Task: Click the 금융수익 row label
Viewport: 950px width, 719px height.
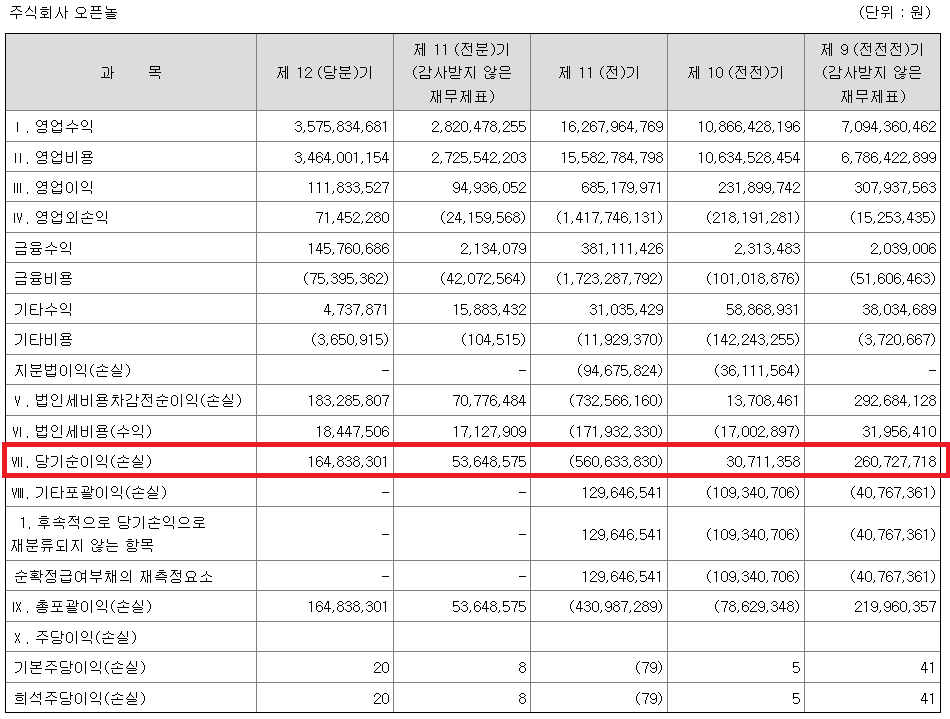Action: point(43,248)
